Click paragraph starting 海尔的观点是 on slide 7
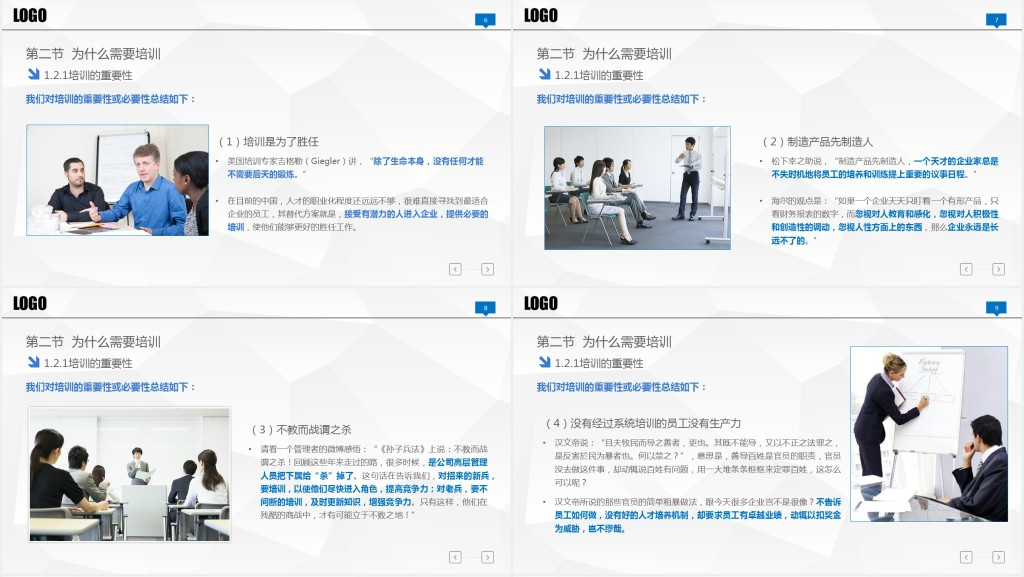1024x577 pixels. pos(884,221)
